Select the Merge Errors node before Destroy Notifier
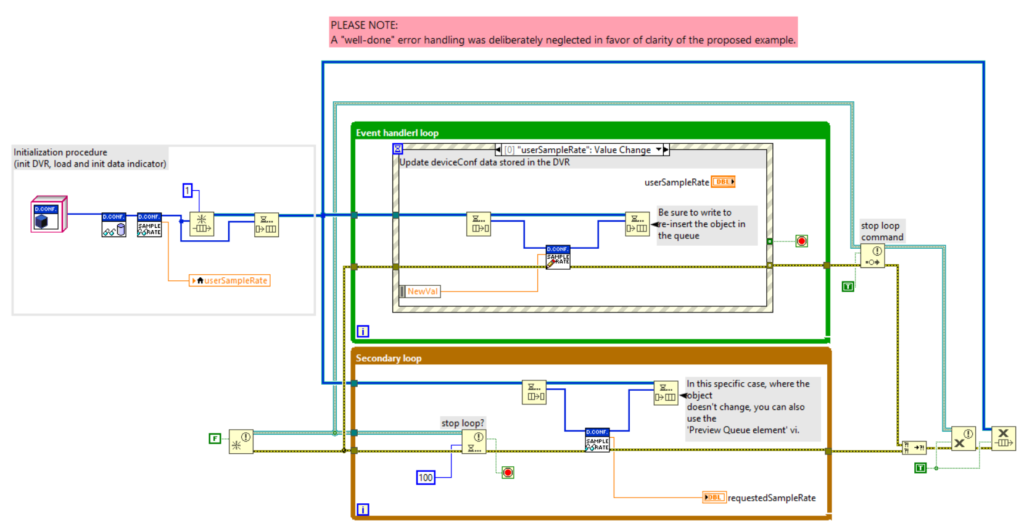 pos(913,447)
